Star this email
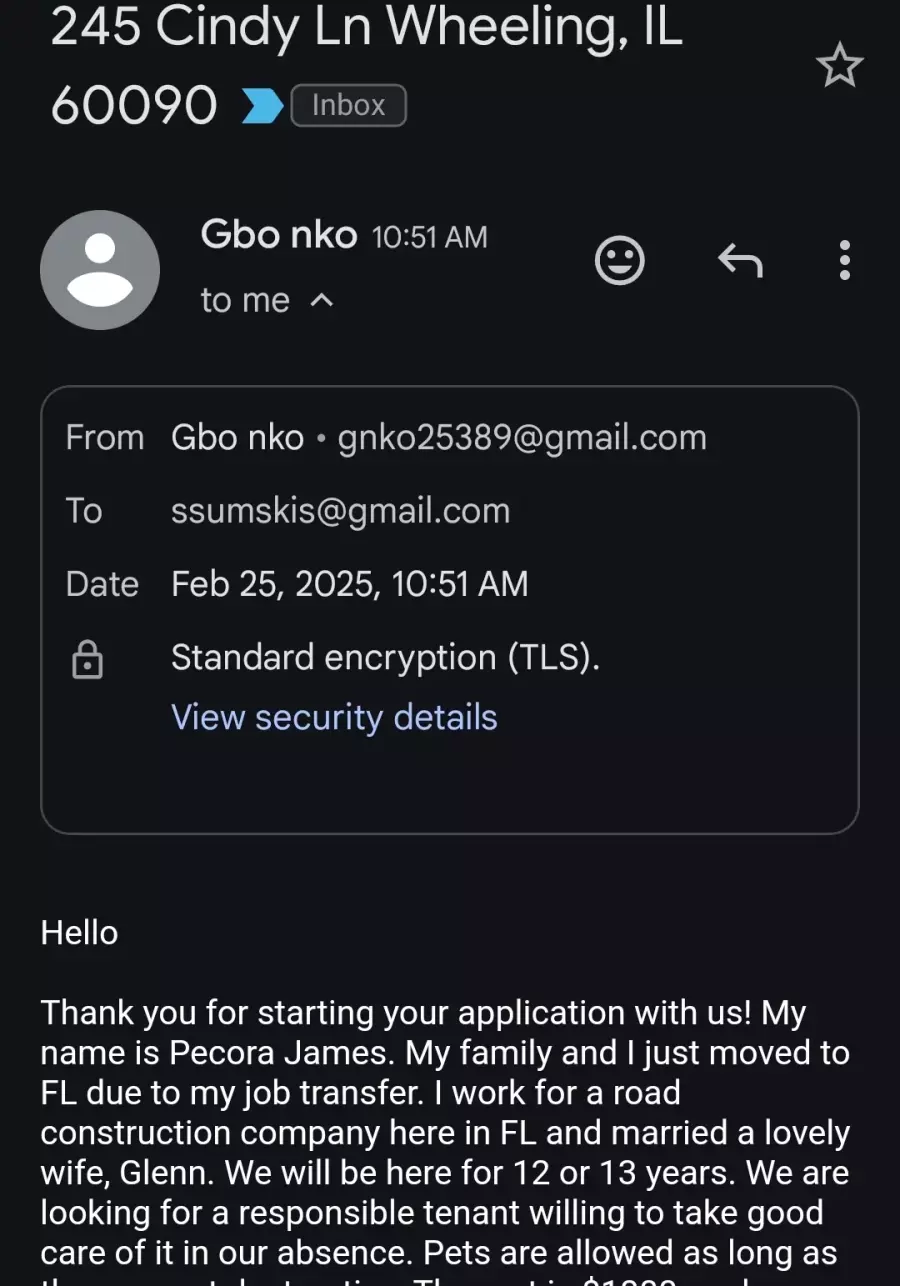 click(838, 66)
